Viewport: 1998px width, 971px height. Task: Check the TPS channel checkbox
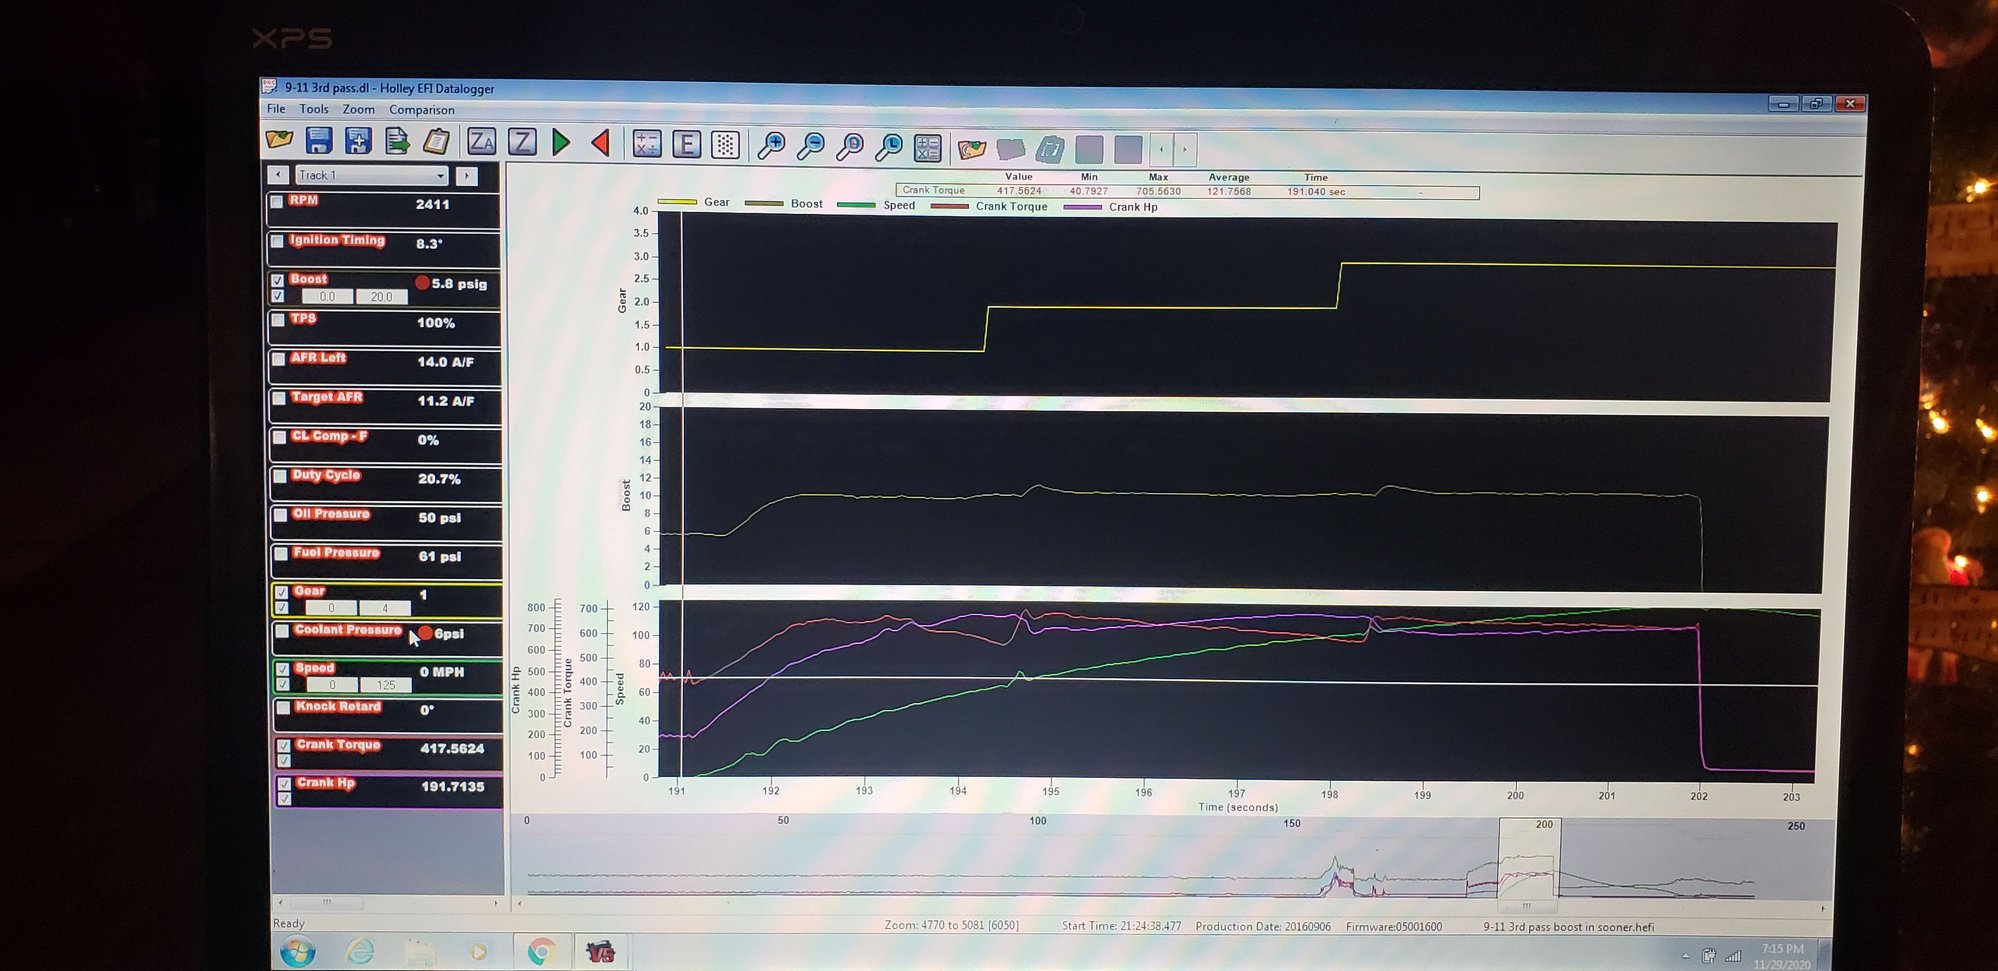[278, 320]
